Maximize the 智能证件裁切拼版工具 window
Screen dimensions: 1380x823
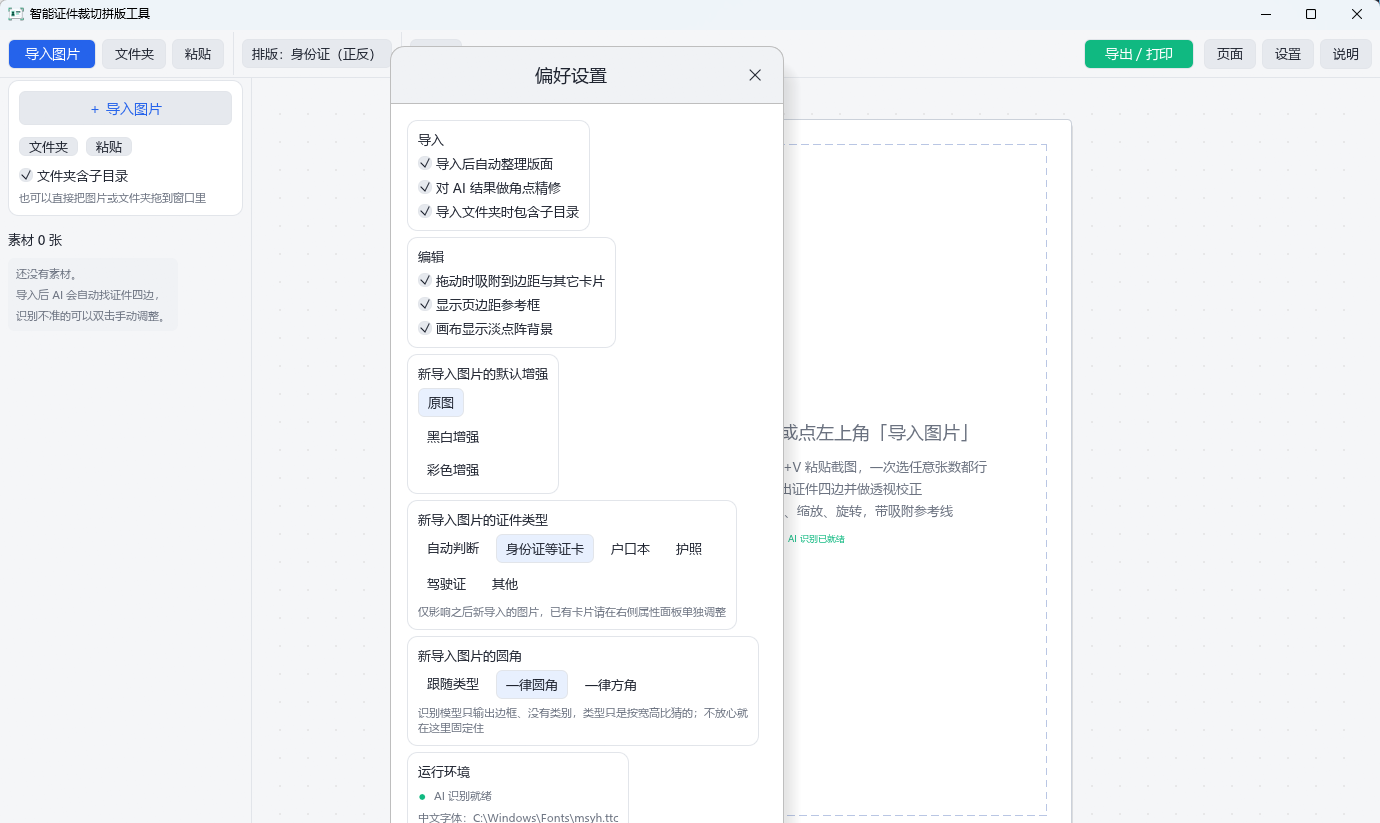coord(1311,14)
